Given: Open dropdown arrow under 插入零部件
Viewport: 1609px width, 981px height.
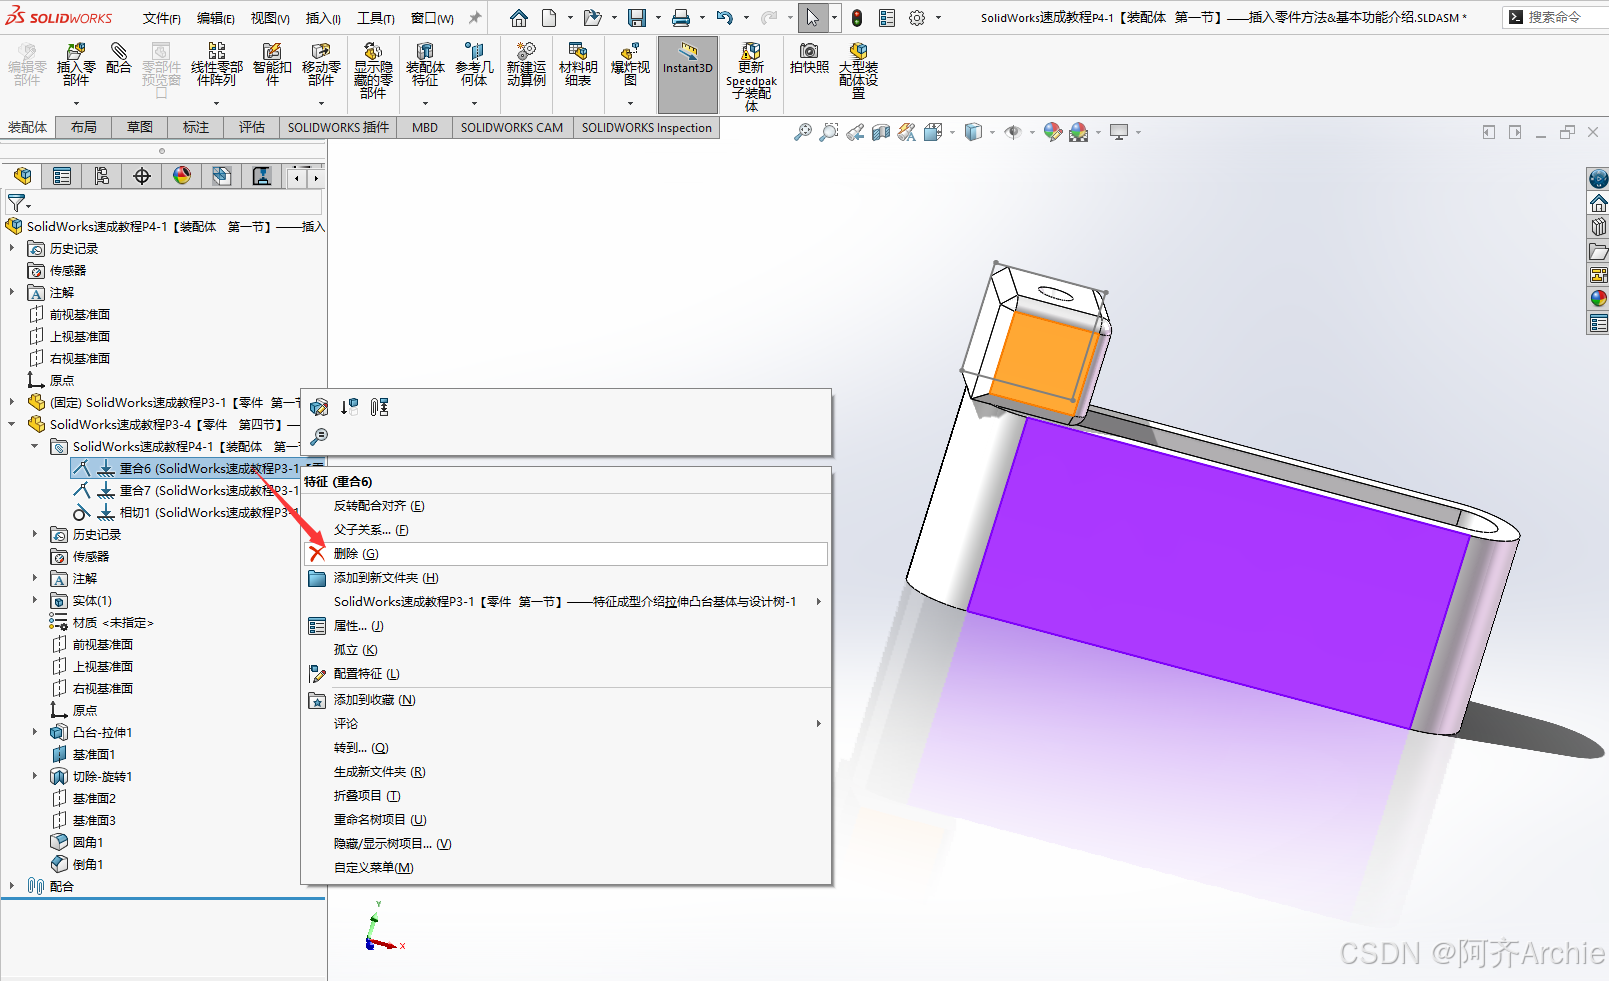Looking at the screenshot, I should (x=76, y=103).
